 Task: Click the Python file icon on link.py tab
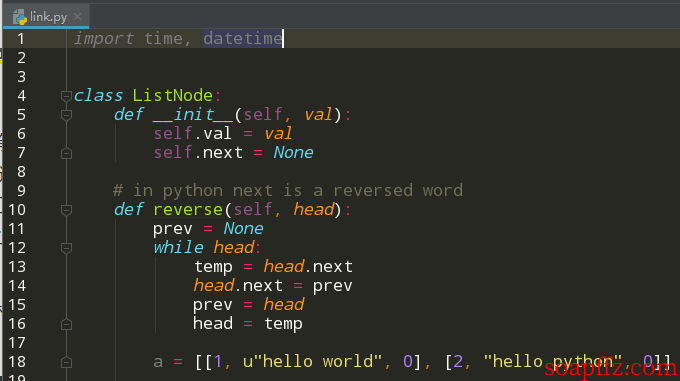pyautogui.click(x=20, y=17)
